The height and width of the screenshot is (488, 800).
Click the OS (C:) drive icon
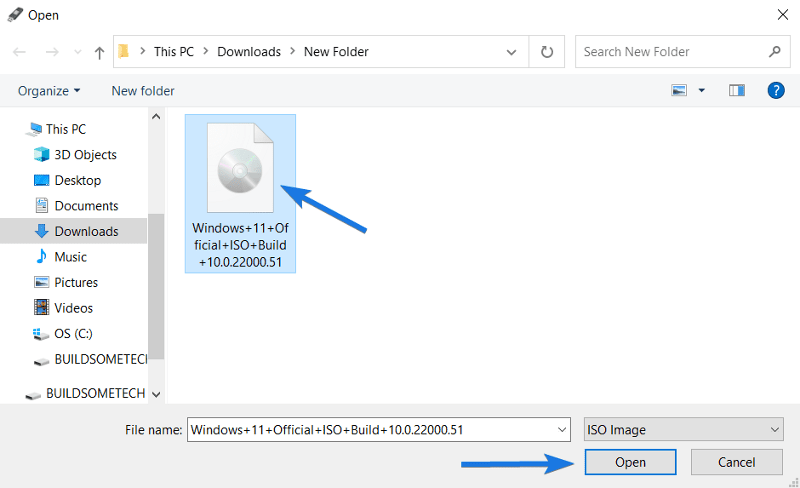tap(41, 334)
